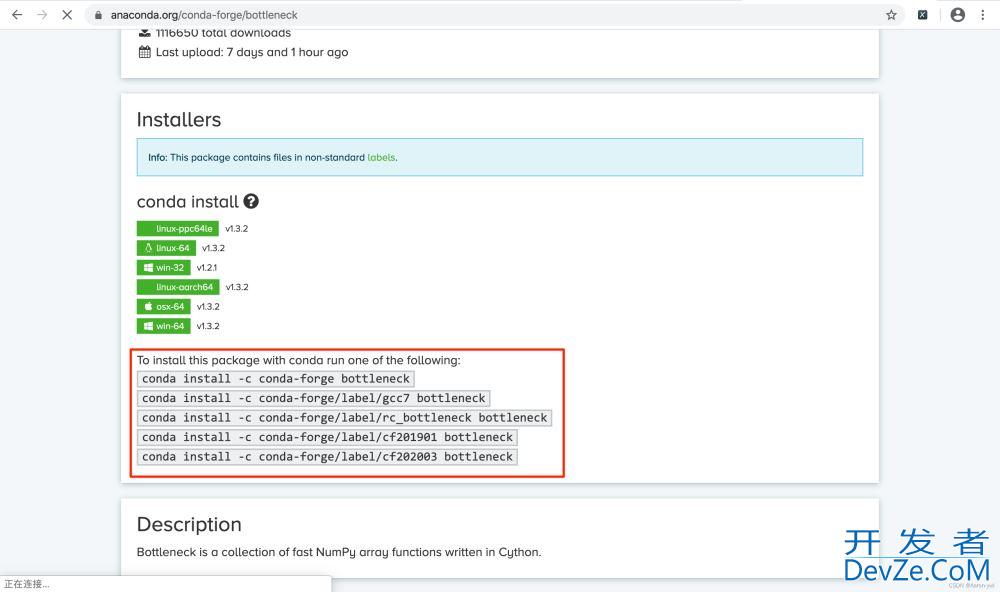This screenshot has width=1000, height=592.
Task: Click the 'Last upload: 7 days' text
Action: [x=252, y=52]
